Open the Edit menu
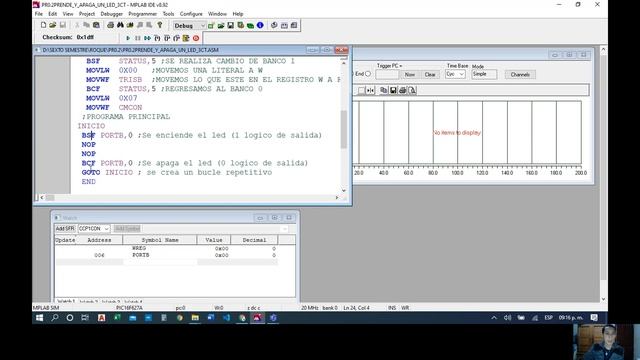The image size is (640, 360). pyautogui.click(x=53, y=14)
